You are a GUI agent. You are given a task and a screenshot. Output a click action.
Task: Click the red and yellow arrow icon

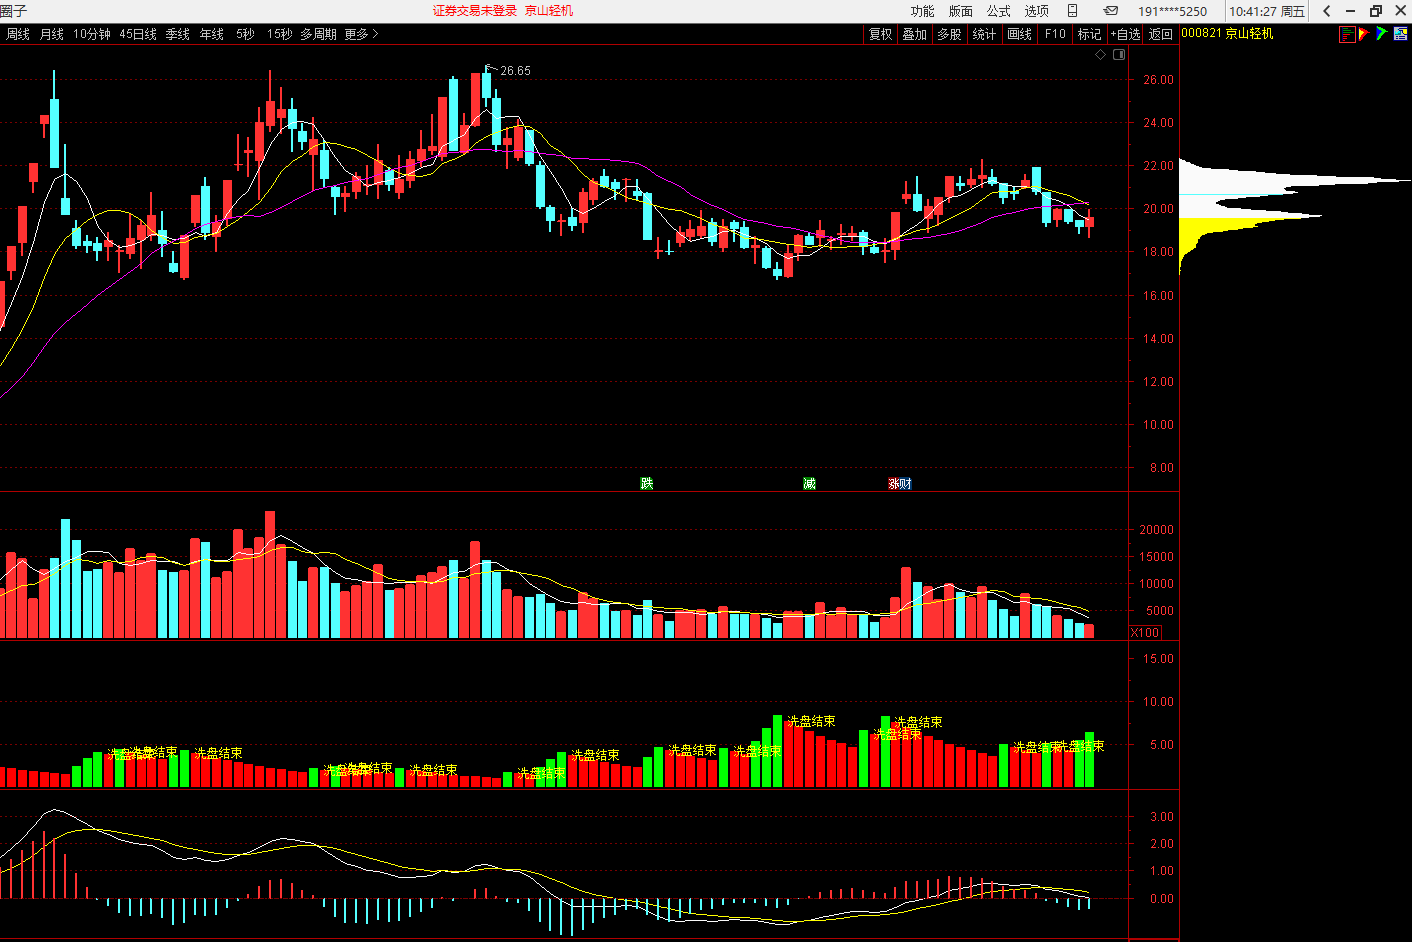point(1364,34)
